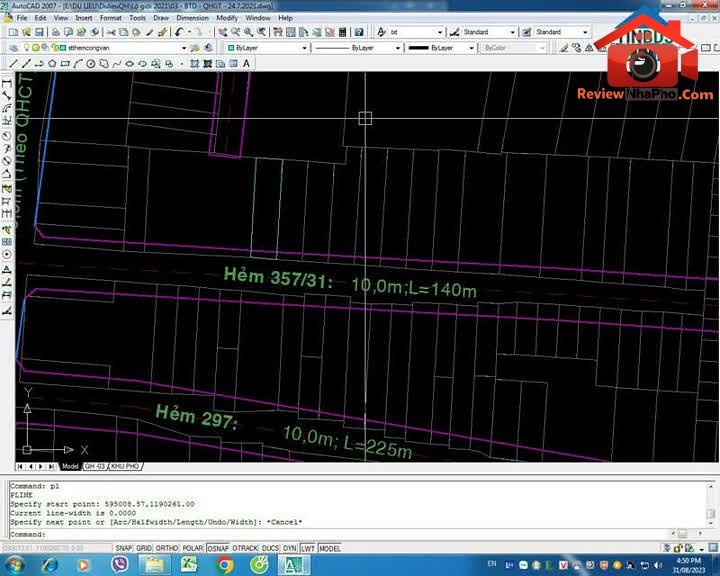
Task: Toggle GRID display in status bar
Action: point(144,548)
